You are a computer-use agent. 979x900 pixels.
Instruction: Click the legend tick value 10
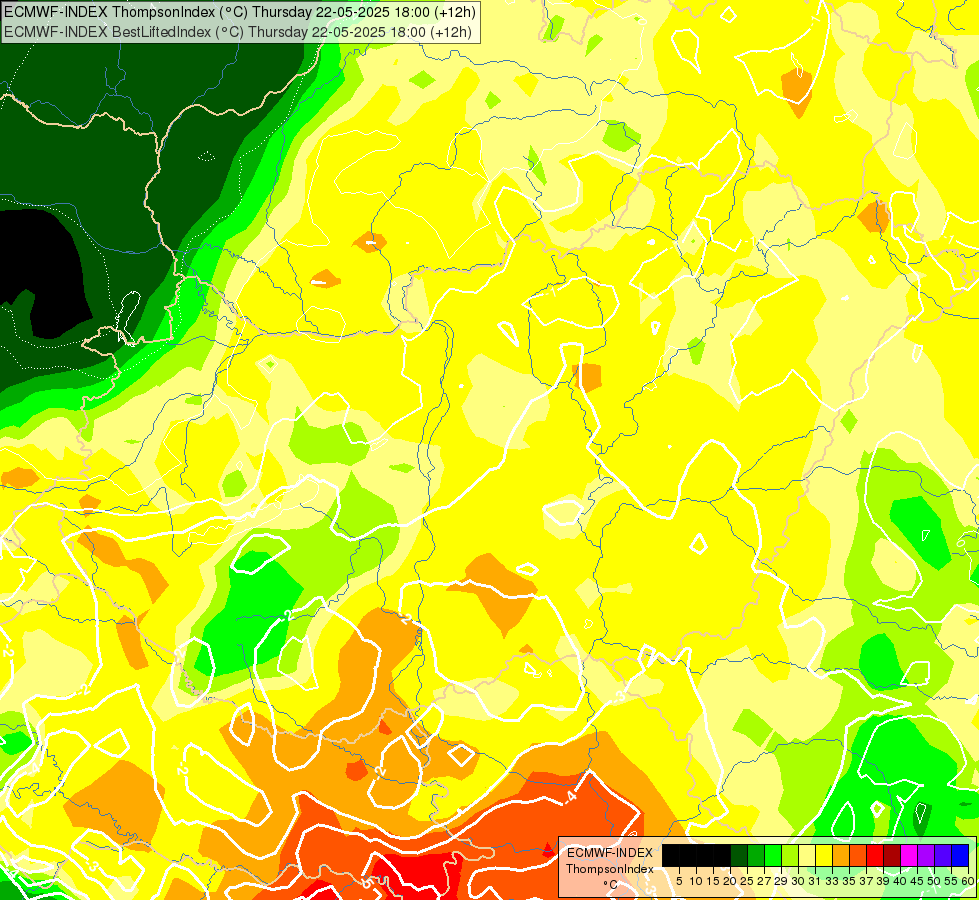pyautogui.click(x=696, y=881)
